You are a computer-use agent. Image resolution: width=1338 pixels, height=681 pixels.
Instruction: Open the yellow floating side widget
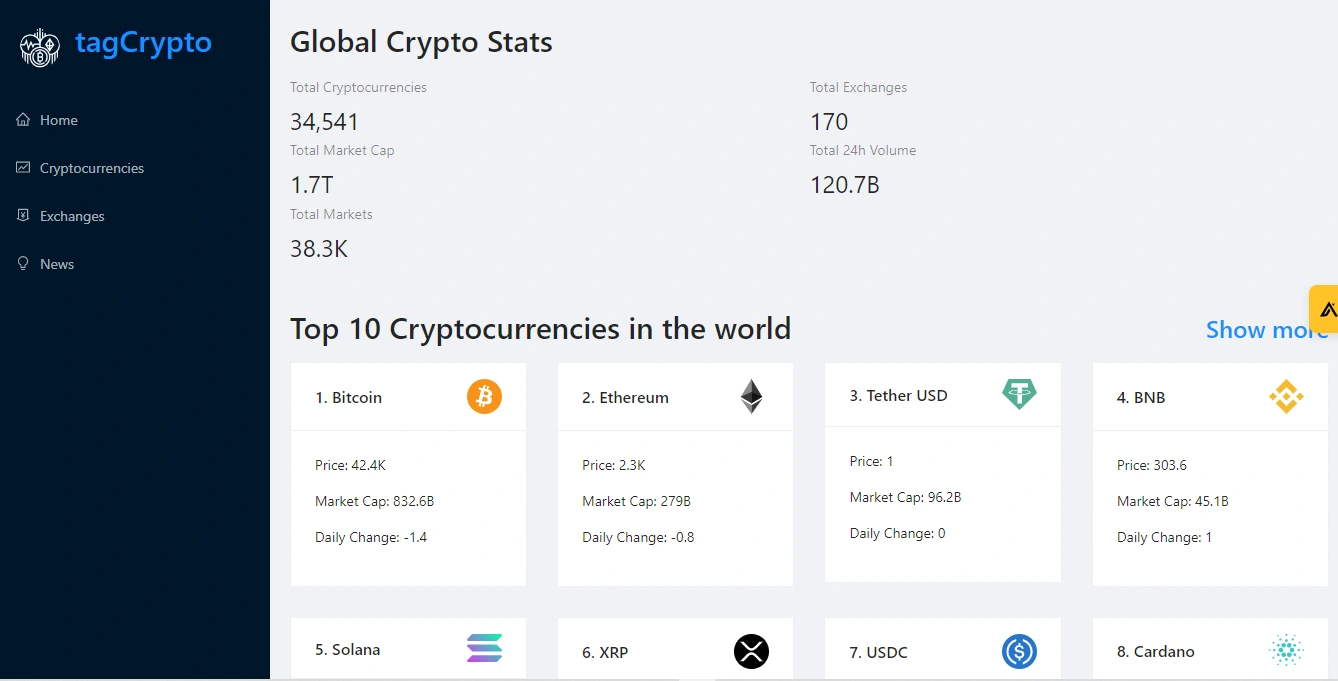coord(1325,309)
